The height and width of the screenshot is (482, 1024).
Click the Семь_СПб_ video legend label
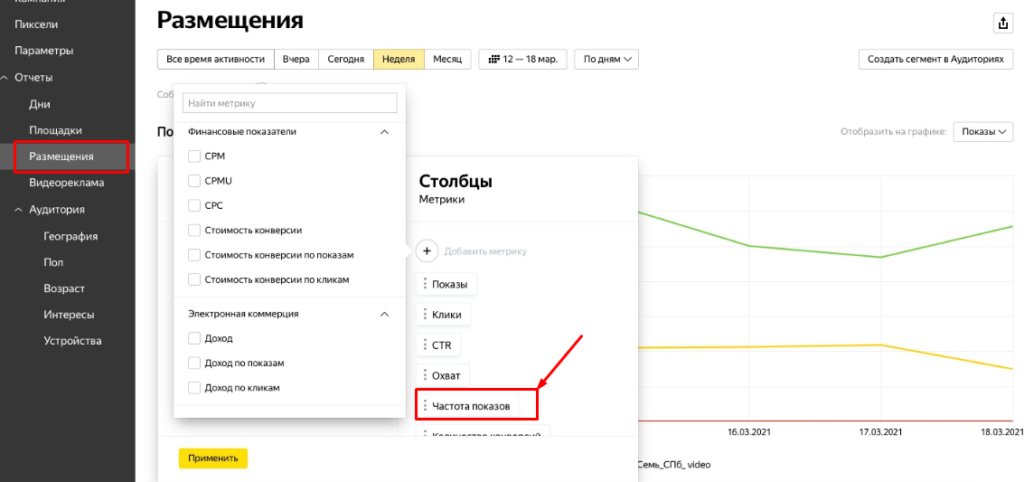click(x=673, y=465)
